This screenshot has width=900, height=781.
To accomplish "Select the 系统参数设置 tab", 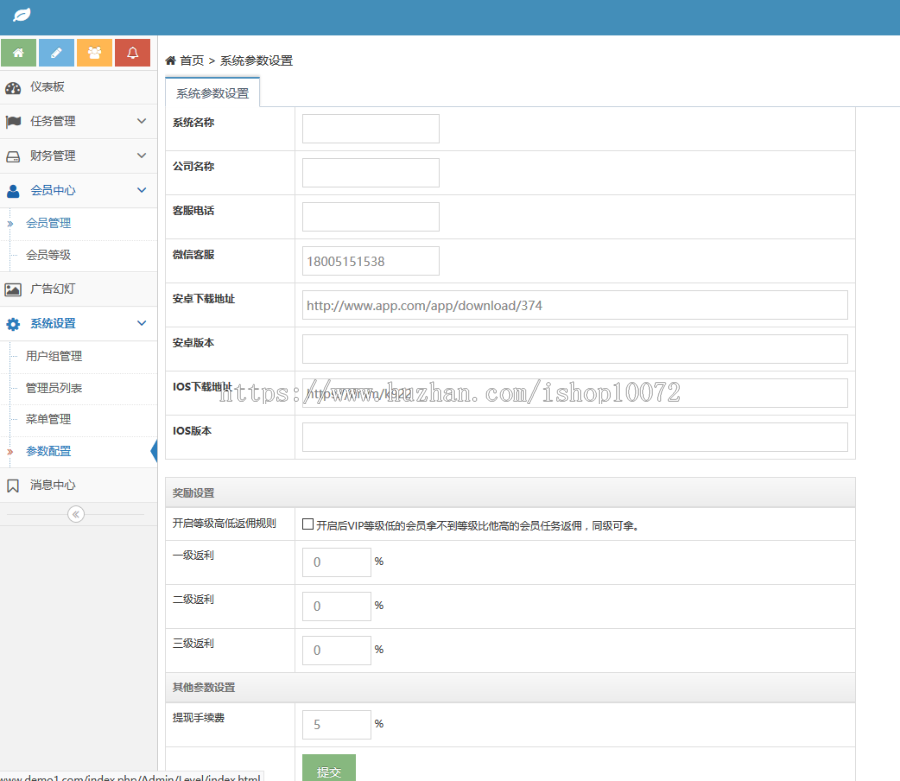I will 212,93.
